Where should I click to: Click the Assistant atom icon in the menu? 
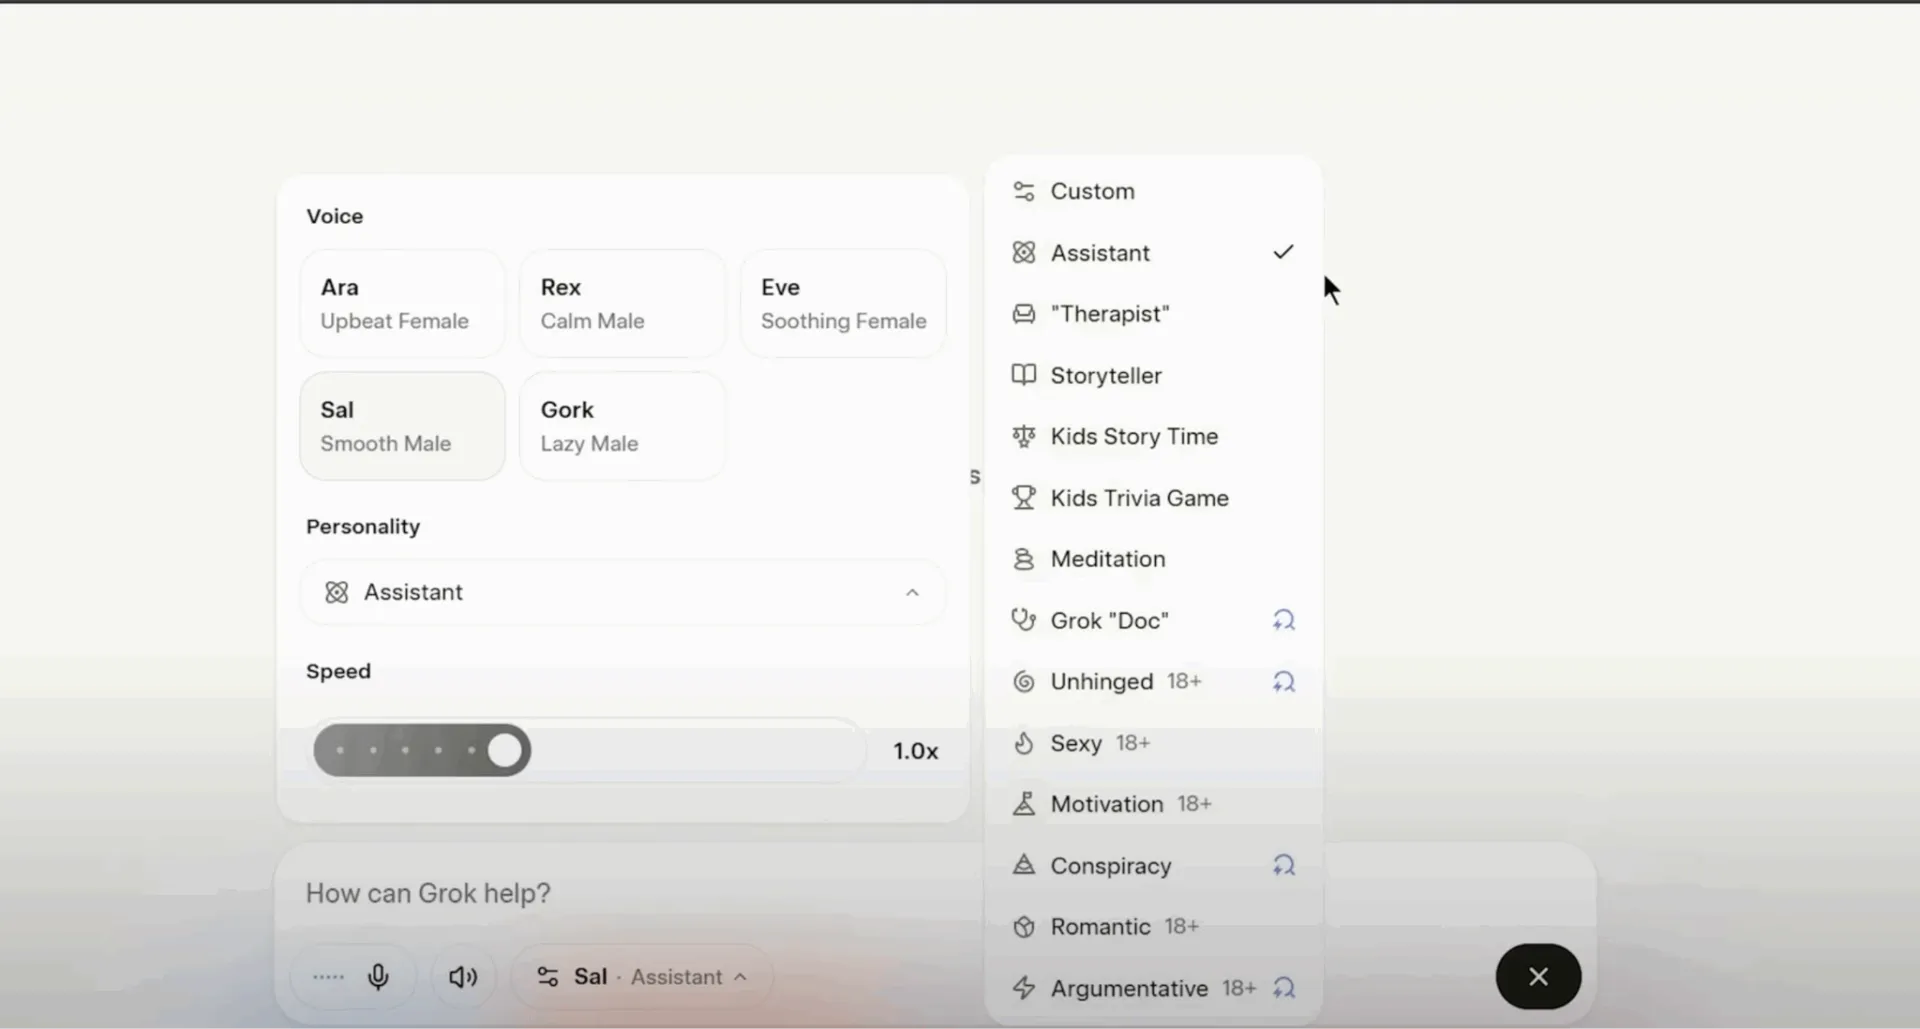pyautogui.click(x=1023, y=253)
